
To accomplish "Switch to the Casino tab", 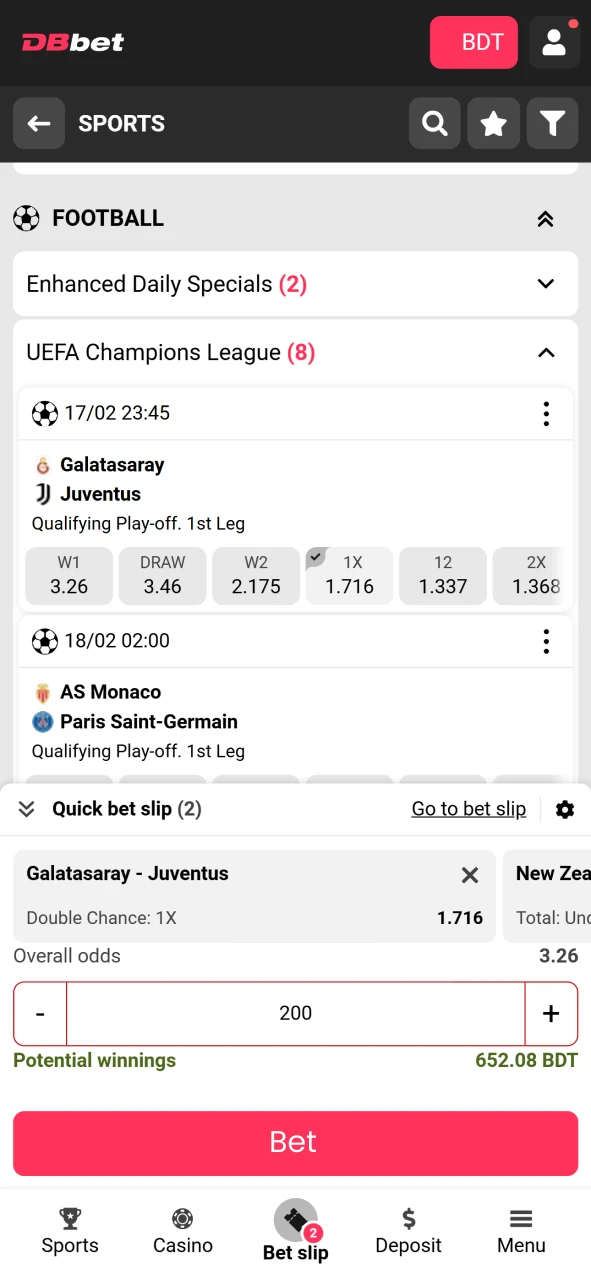I will pyautogui.click(x=182, y=1230).
